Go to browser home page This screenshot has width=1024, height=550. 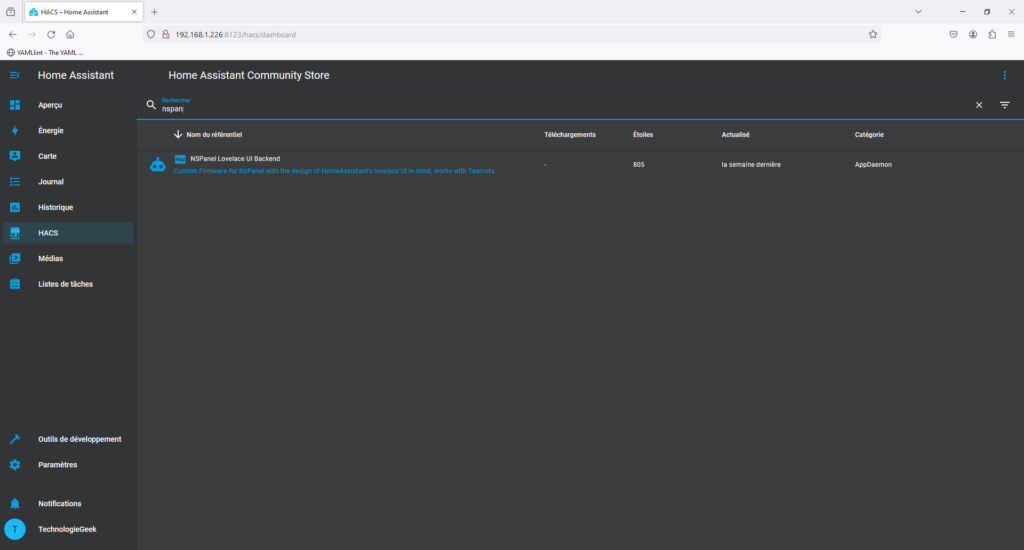[x=70, y=35]
